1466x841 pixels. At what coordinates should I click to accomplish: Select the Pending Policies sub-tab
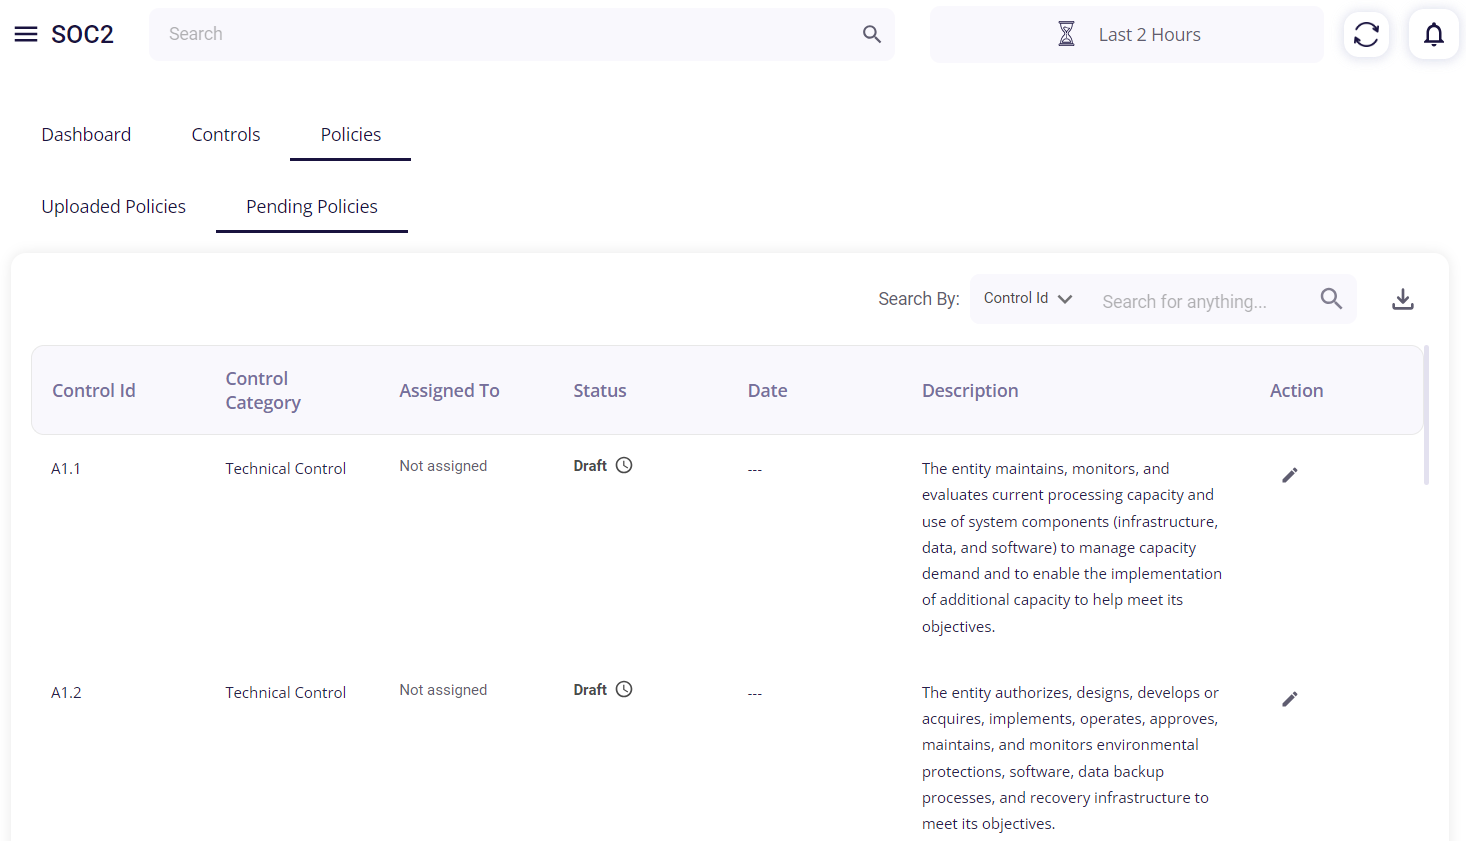[312, 206]
